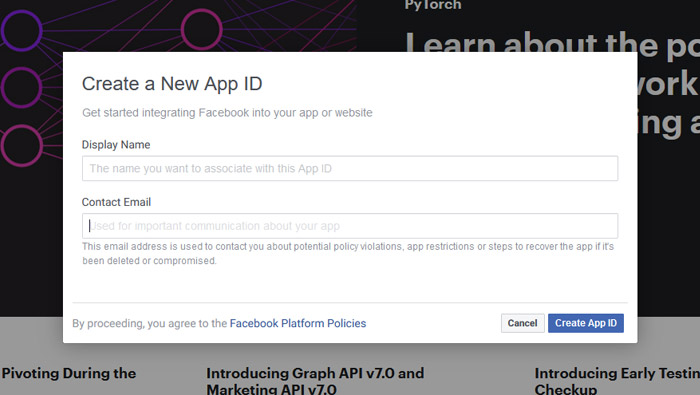Screen dimensions: 700x395
Task: Click the PyTorch label on background page
Action: pyautogui.click(x=433, y=5)
